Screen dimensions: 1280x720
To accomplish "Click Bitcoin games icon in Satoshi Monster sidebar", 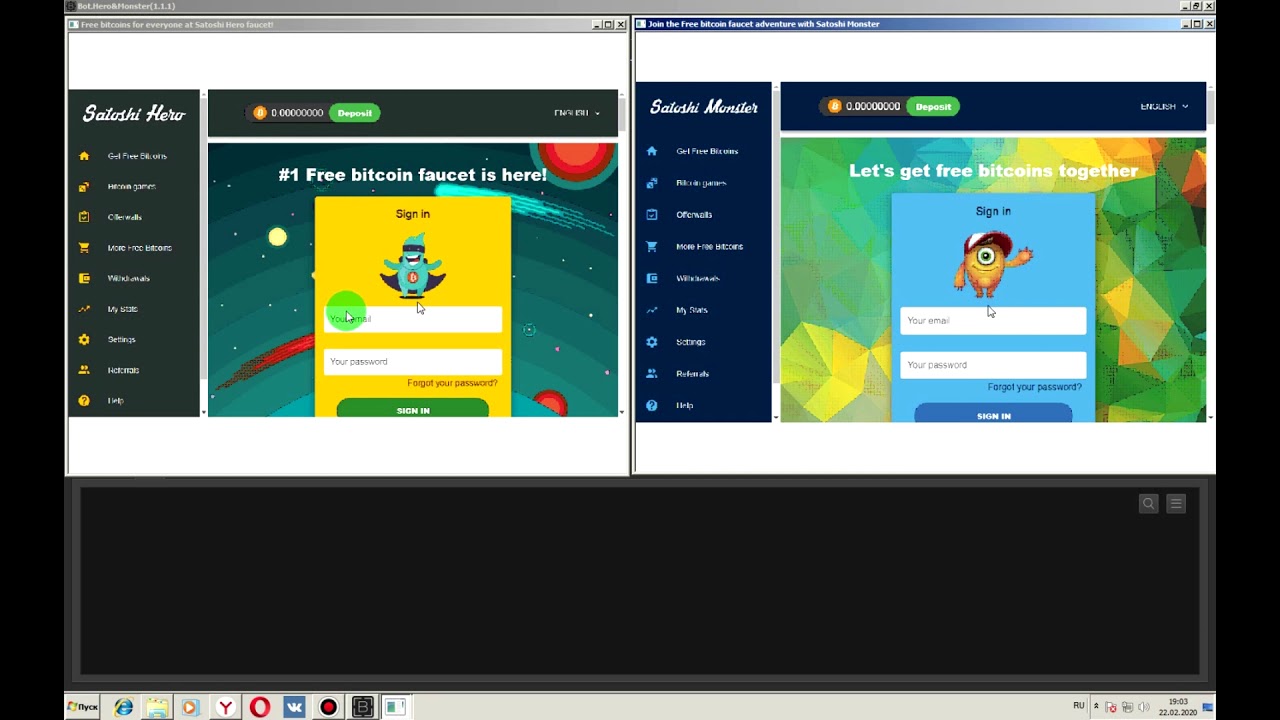I will pyautogui.click(x=652, y=183).
